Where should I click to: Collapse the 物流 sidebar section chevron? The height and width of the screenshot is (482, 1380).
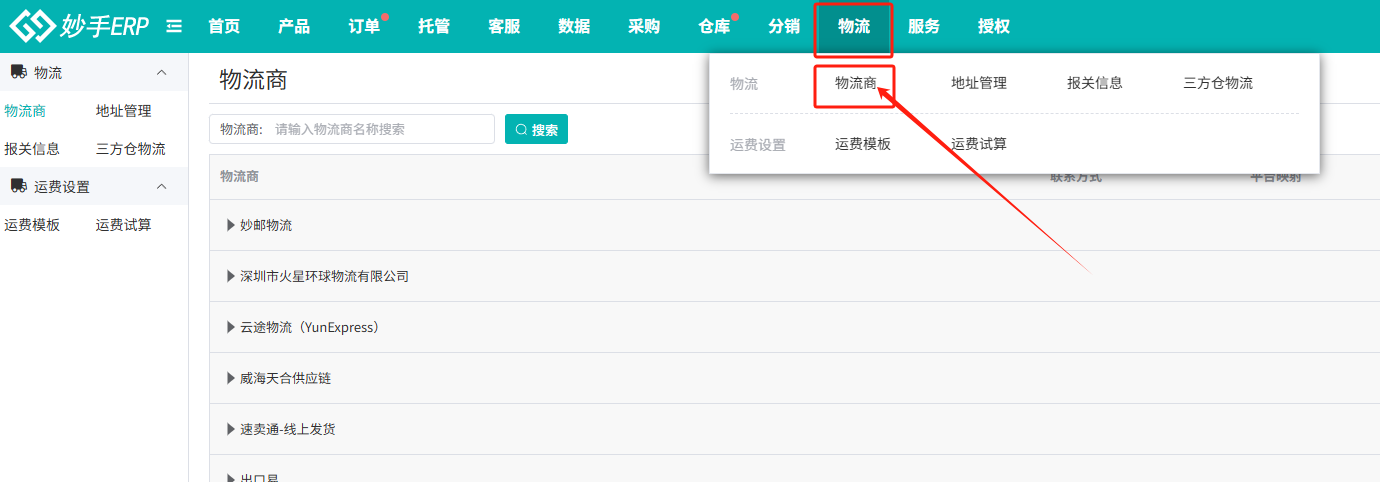162,73
